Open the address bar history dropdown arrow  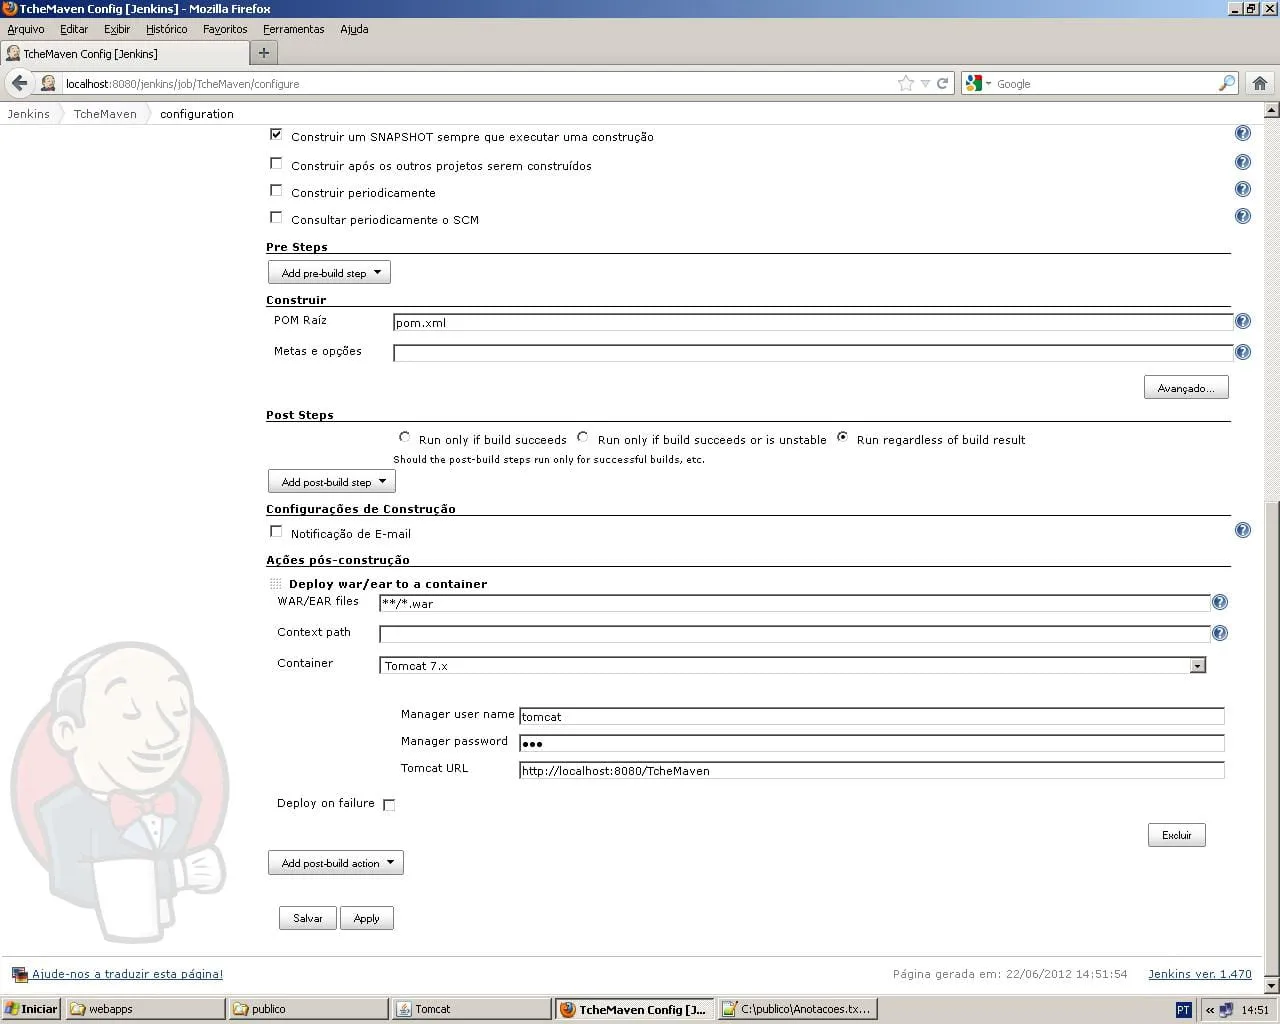[x=925, y=84]
